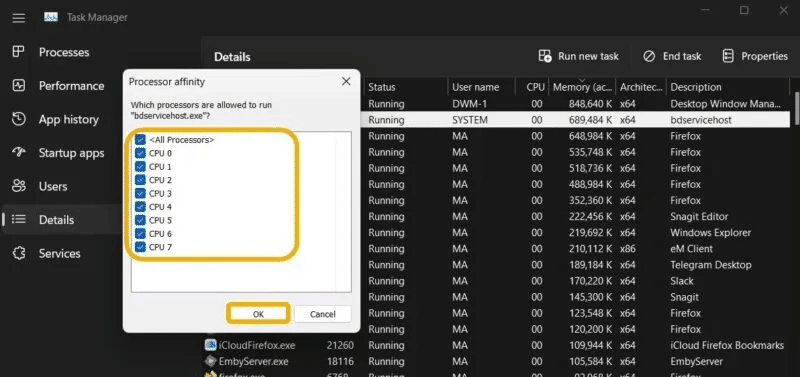Click the End task button label
800x377 pixels.
point(682,56)
